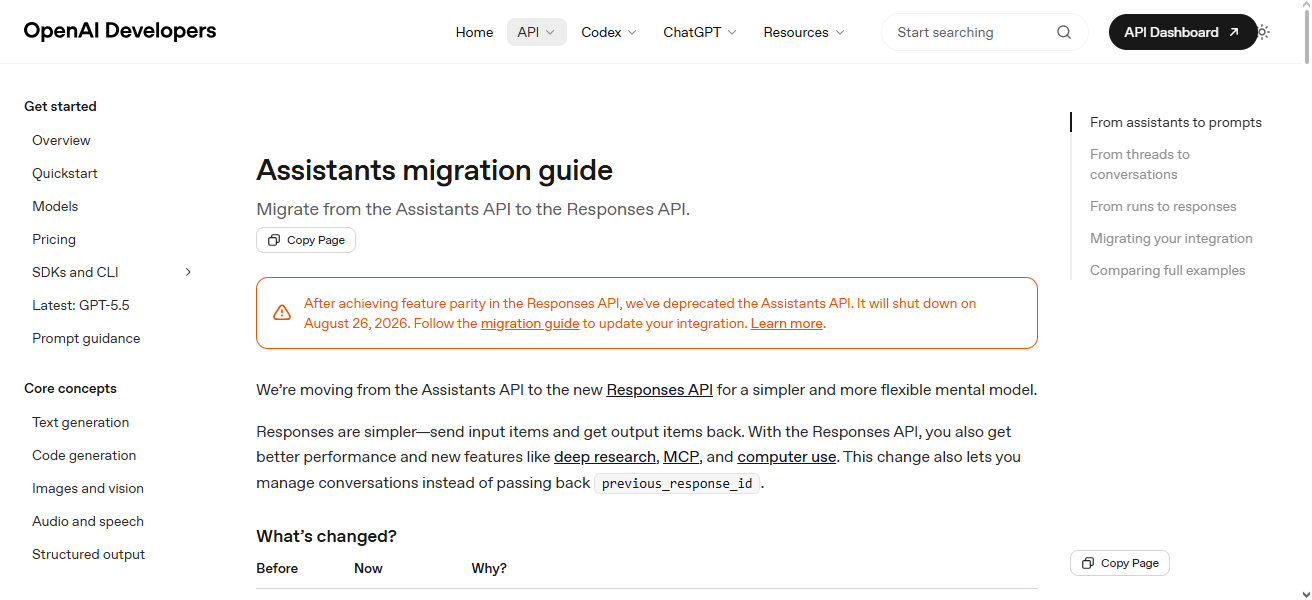Click the Why? column header
Screen dimensions: 1312x600
coord(489,568)
